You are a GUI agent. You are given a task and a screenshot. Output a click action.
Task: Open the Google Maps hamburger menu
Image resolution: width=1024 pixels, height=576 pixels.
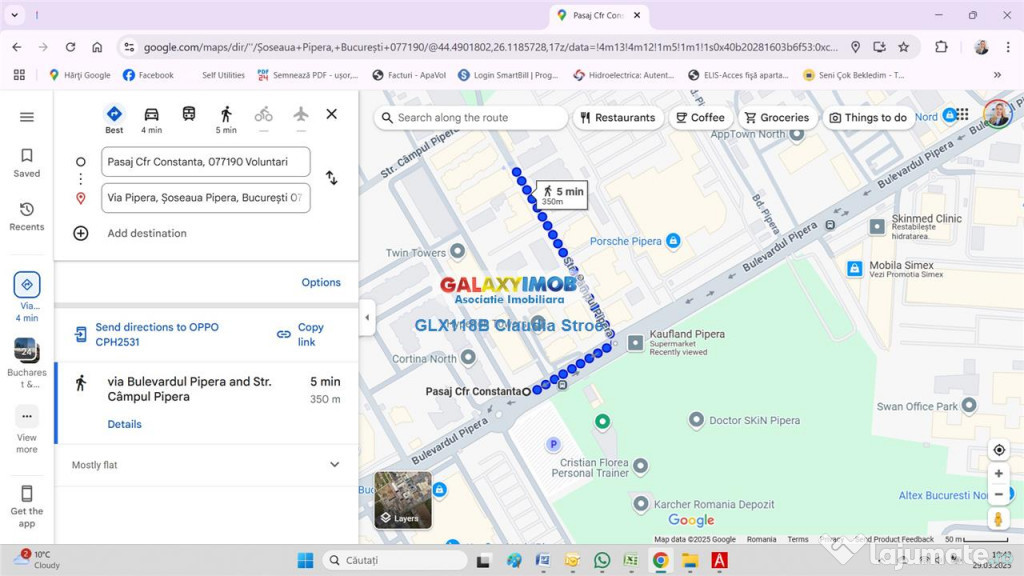point(27,117)
